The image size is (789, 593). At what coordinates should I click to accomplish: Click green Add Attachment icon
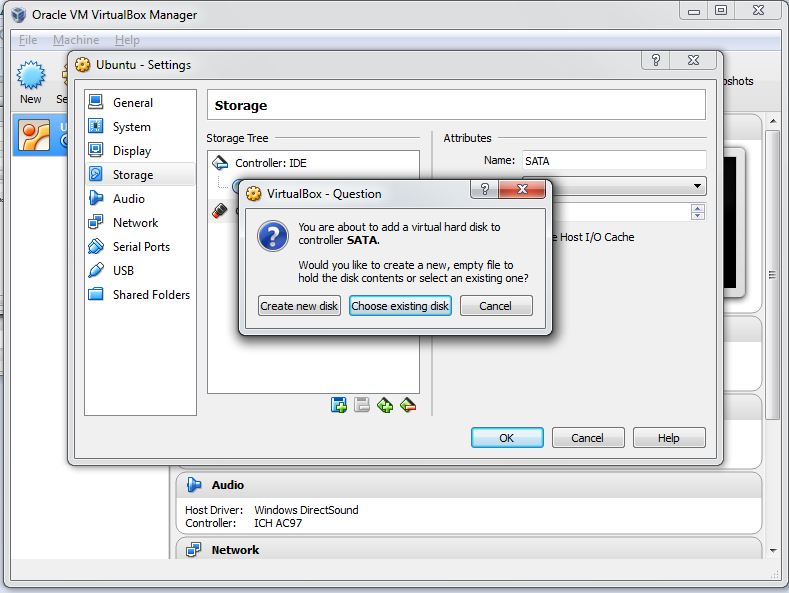(x=385, y=405)
